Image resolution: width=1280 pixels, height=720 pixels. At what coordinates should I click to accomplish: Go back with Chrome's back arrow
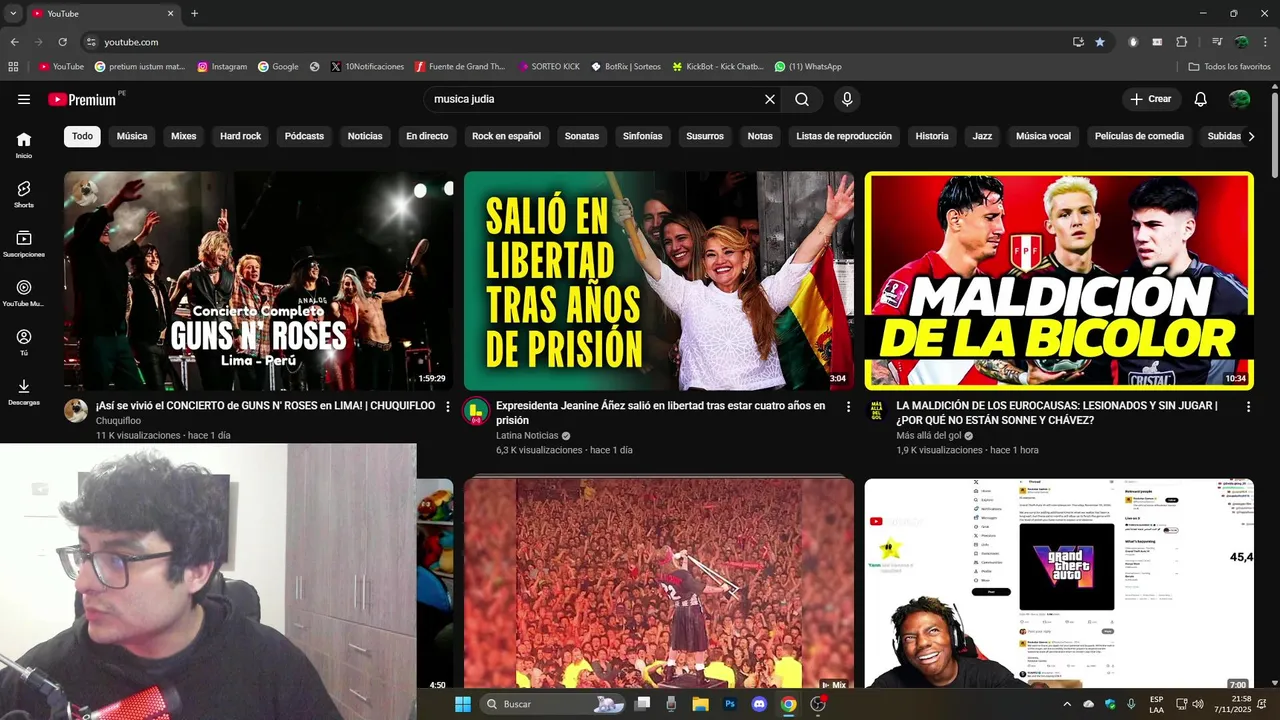point(14,42)
